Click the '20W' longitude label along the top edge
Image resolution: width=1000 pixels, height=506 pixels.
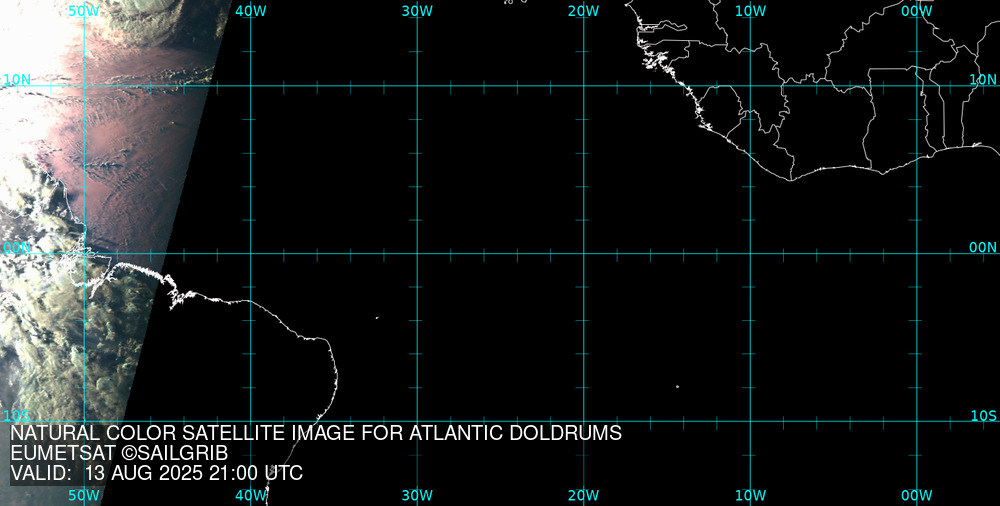pyautogui.click(x=584, y=11)
